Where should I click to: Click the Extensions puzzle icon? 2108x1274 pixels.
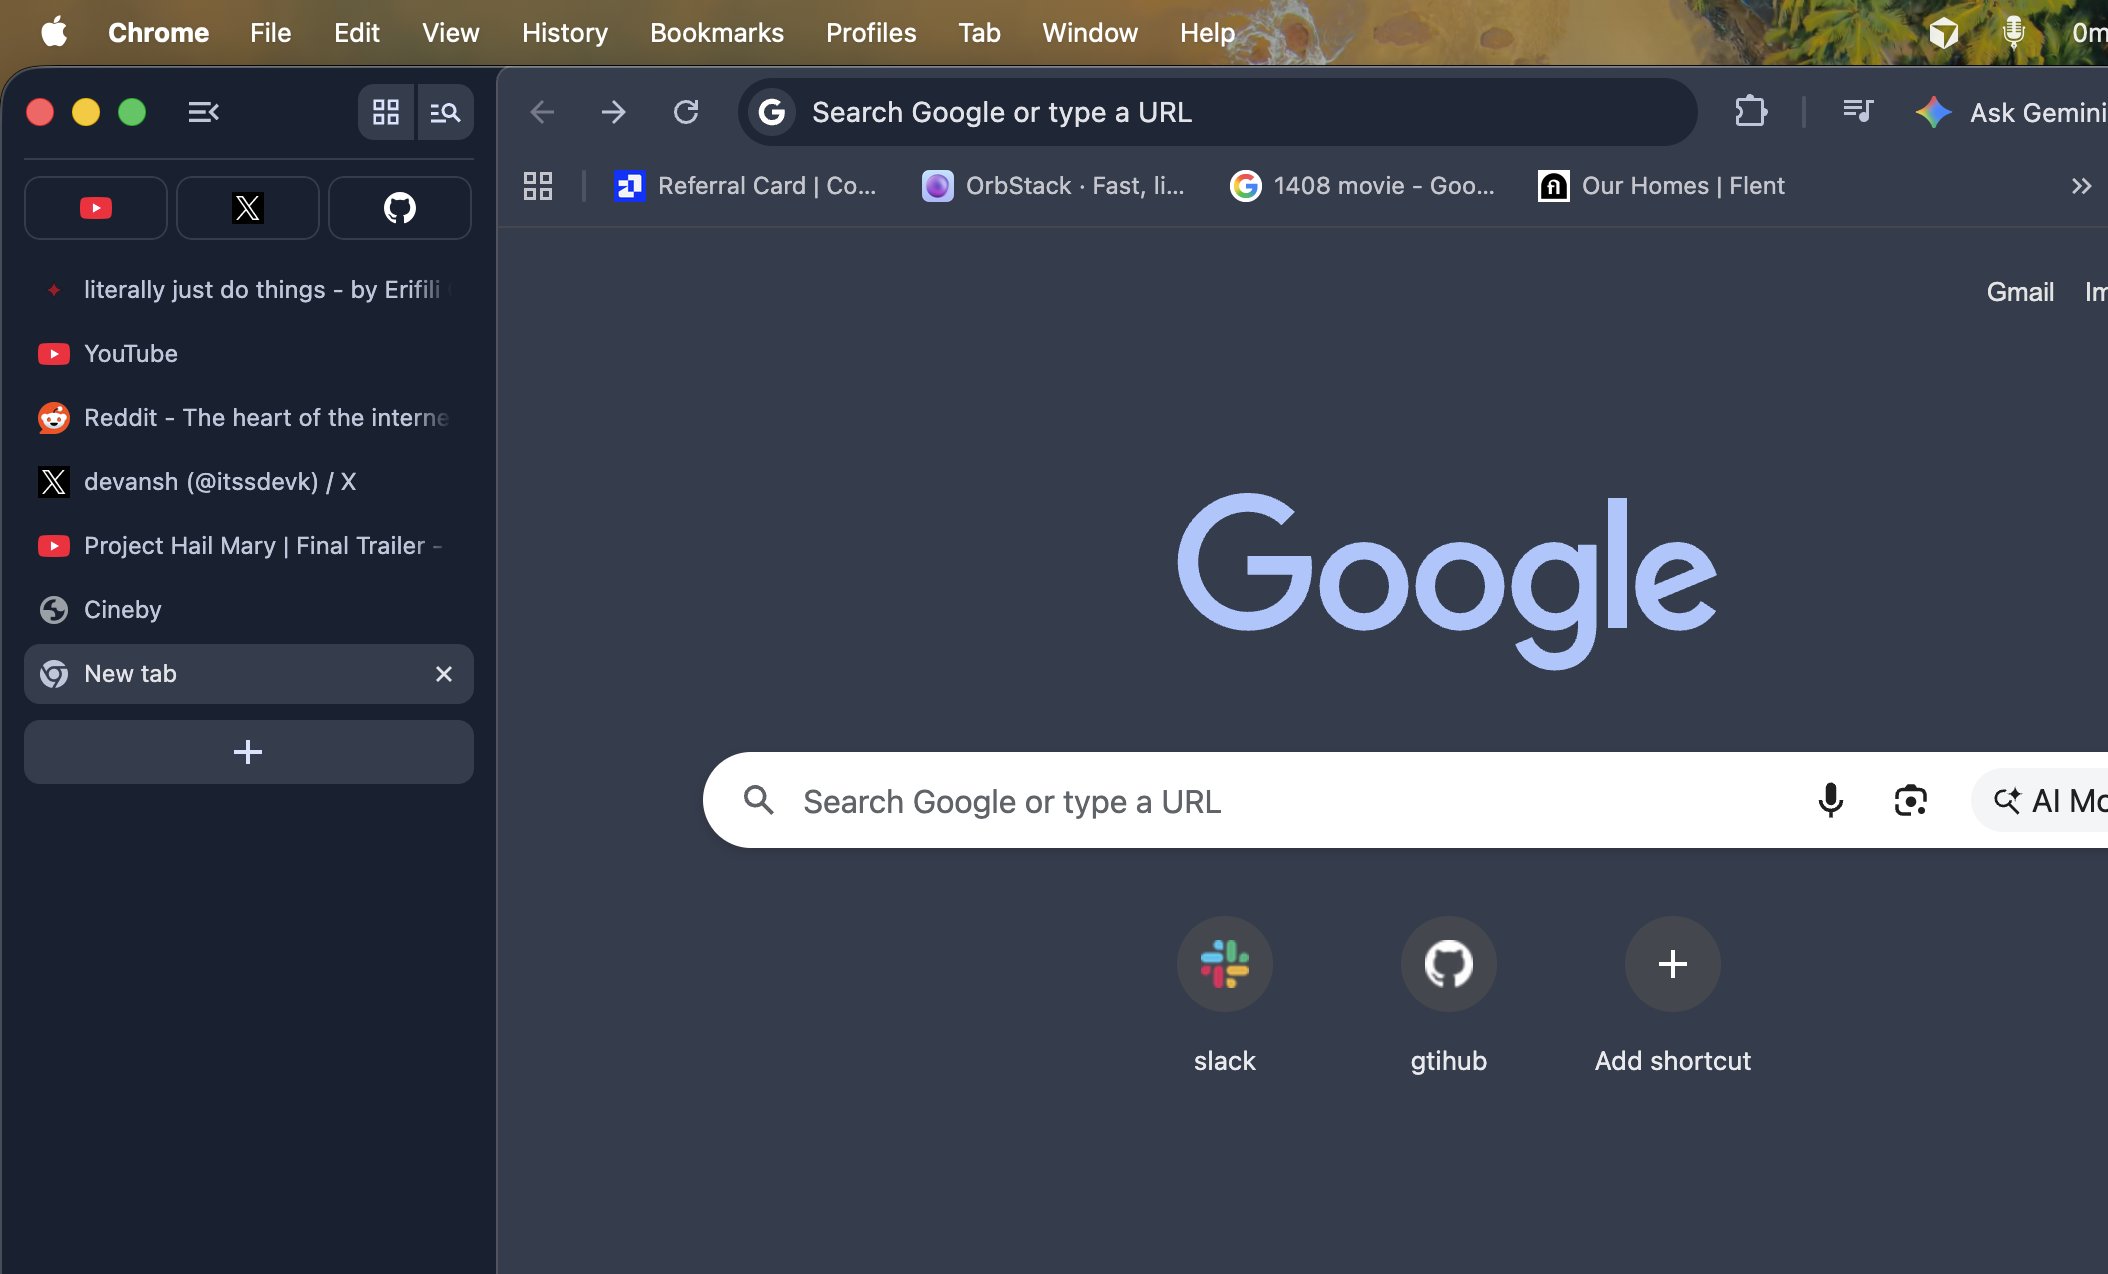pos(1751,111)
